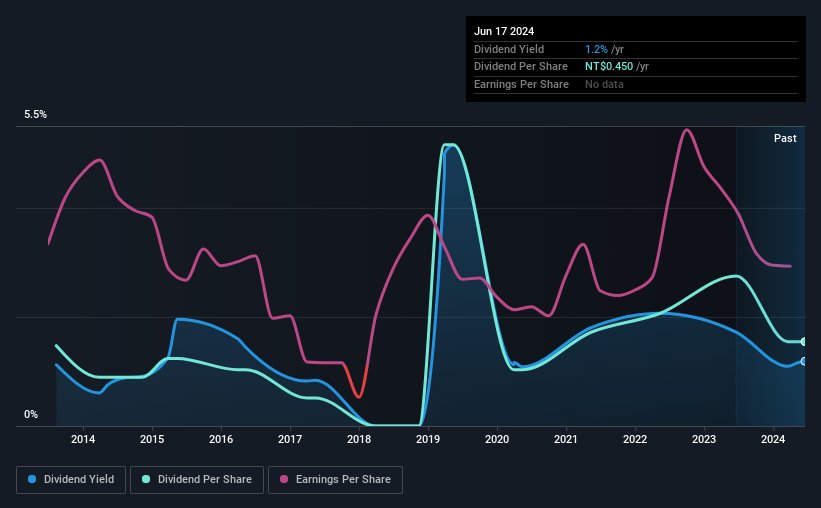Click the 2016 x-axis year label

(x=221, y=439)
